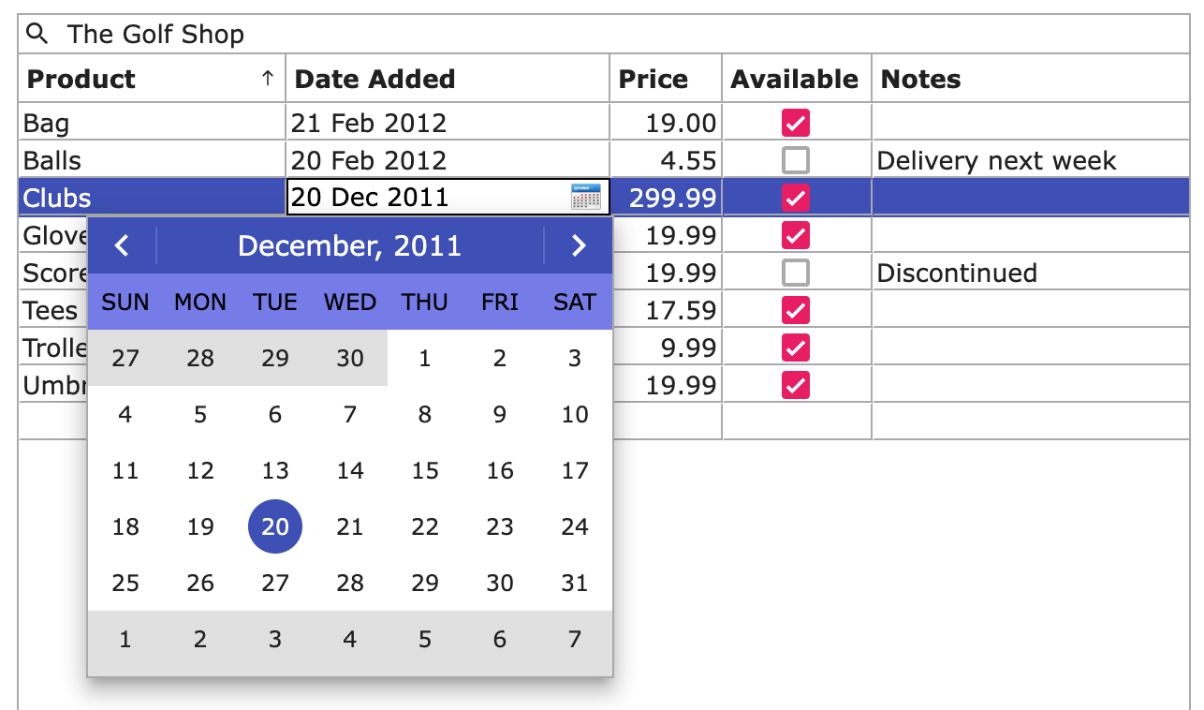Check Available for the Discontinued item
1204x710 pixels.
pyautogui.click(x=795, y=272)
